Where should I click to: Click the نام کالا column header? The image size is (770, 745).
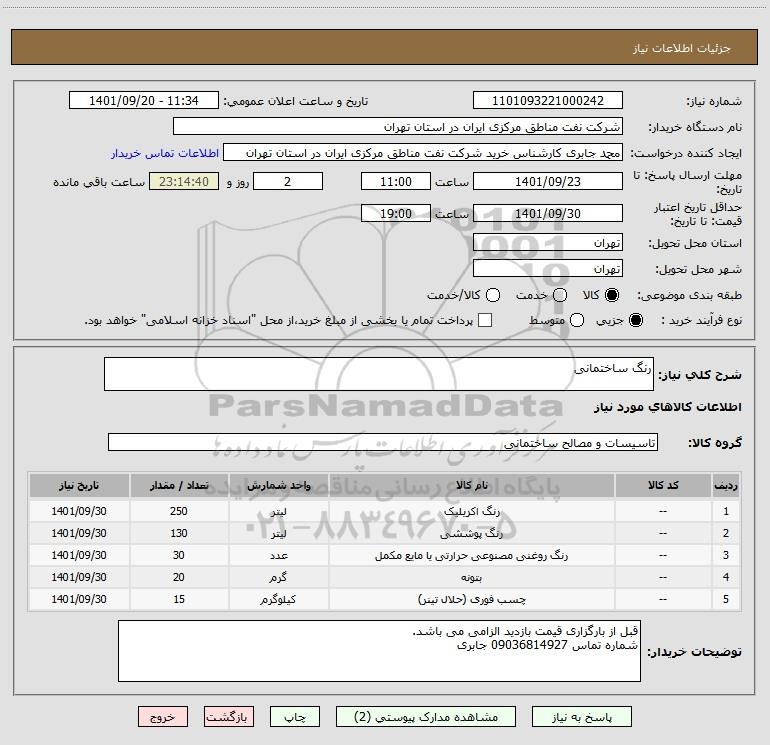click(471, 485)
